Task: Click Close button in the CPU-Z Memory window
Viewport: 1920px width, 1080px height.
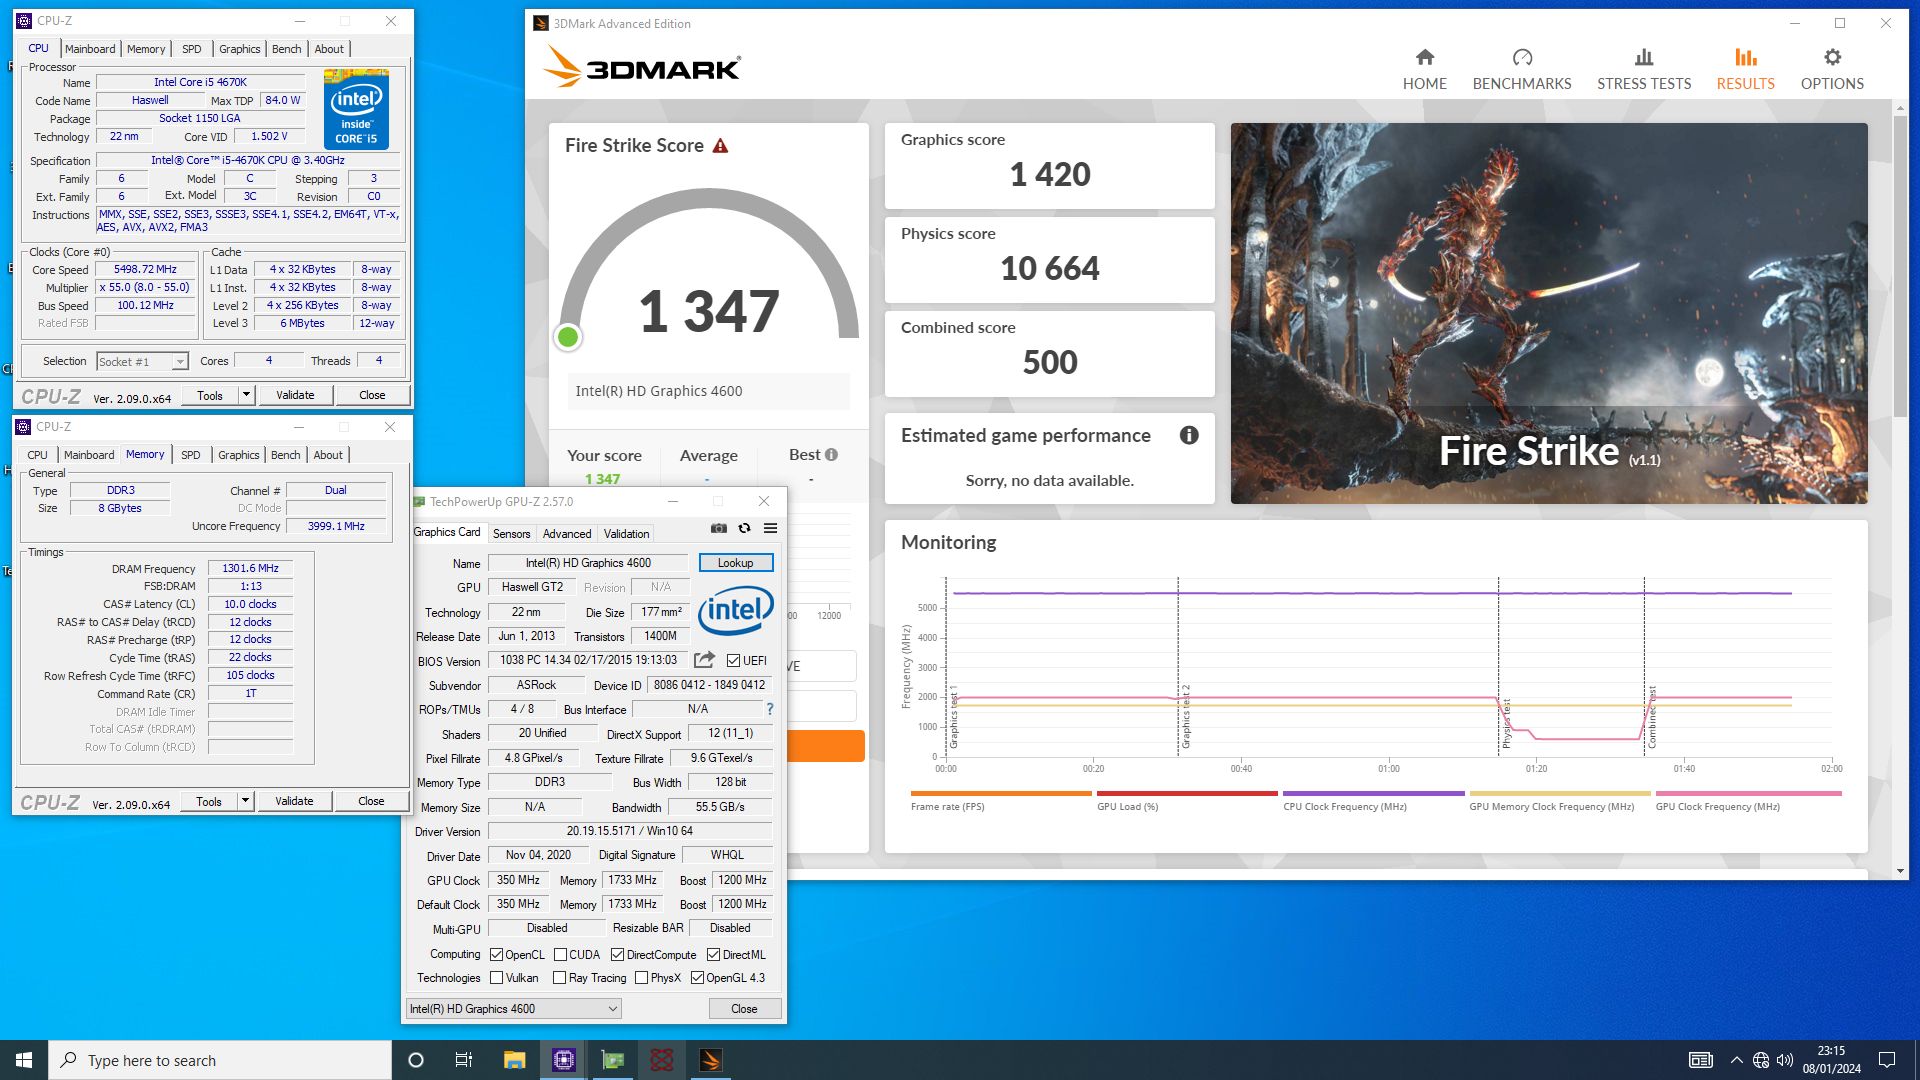Action: pos(371,801)
